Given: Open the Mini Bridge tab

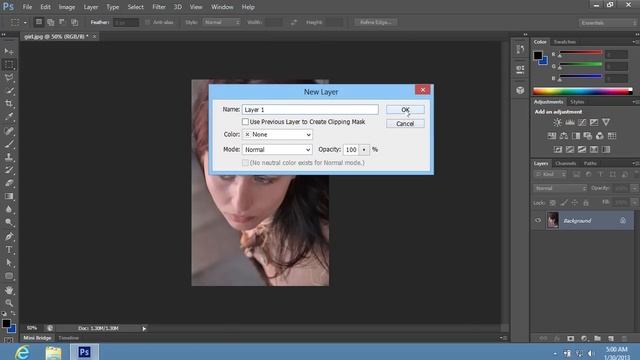Looking at the screenshot, I should 37,338.
